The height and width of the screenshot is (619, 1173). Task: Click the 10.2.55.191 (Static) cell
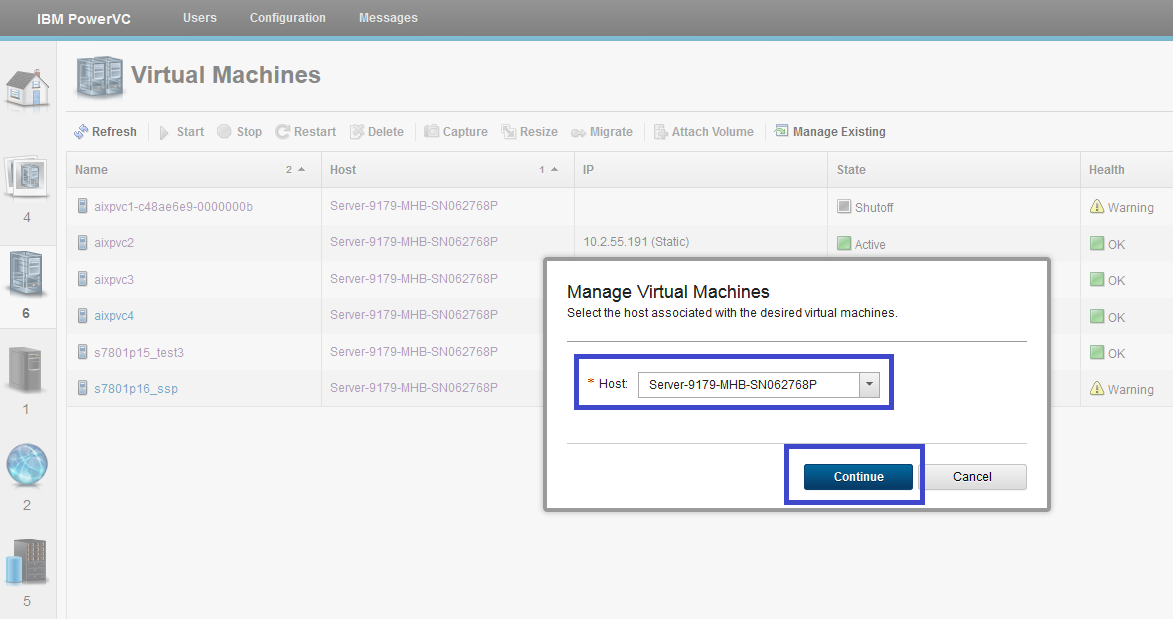click(x=637, y=242)
